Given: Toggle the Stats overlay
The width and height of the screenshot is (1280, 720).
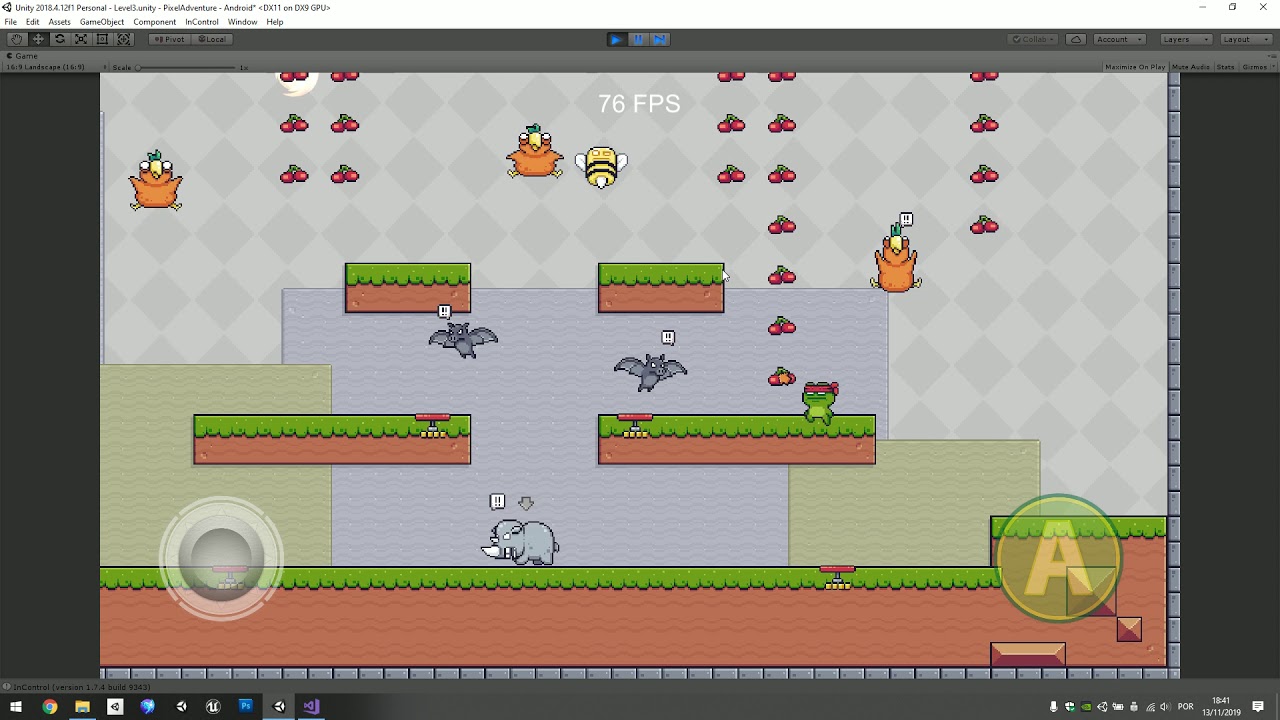Looking at the screenshot, I should pyautogui.click(x=1225, y=67).
